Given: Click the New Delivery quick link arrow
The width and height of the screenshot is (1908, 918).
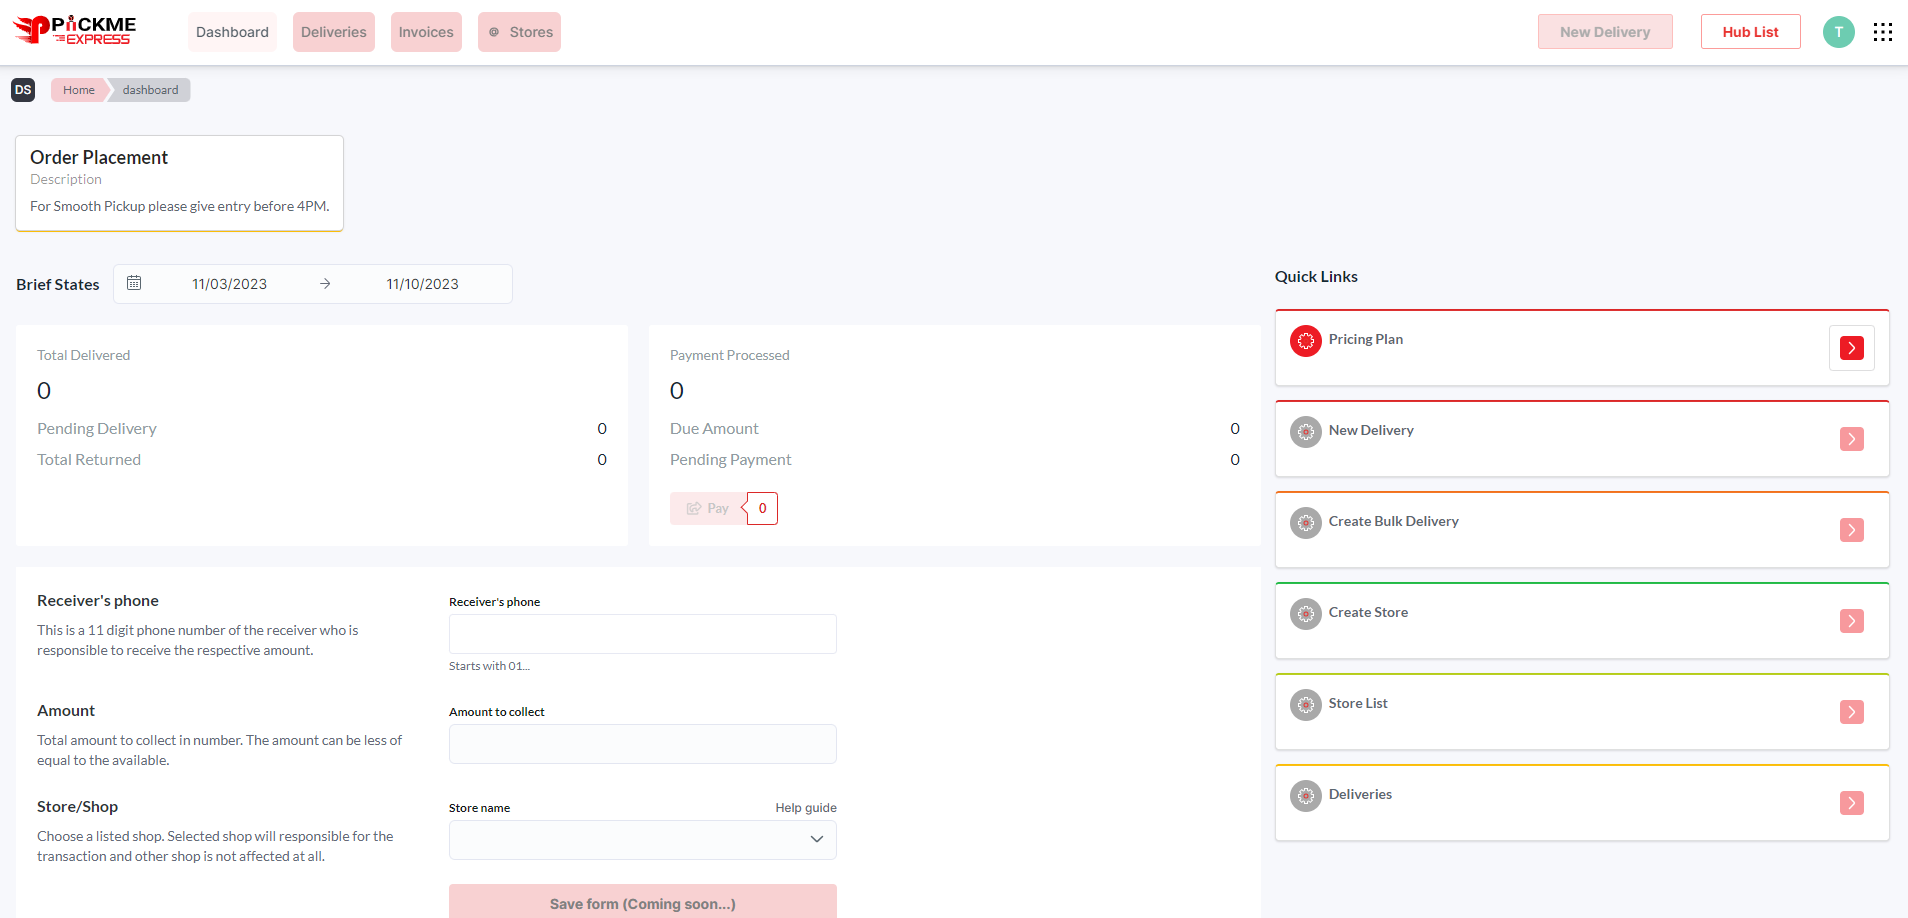Looking at the screenshot, I should (1851, 439).
